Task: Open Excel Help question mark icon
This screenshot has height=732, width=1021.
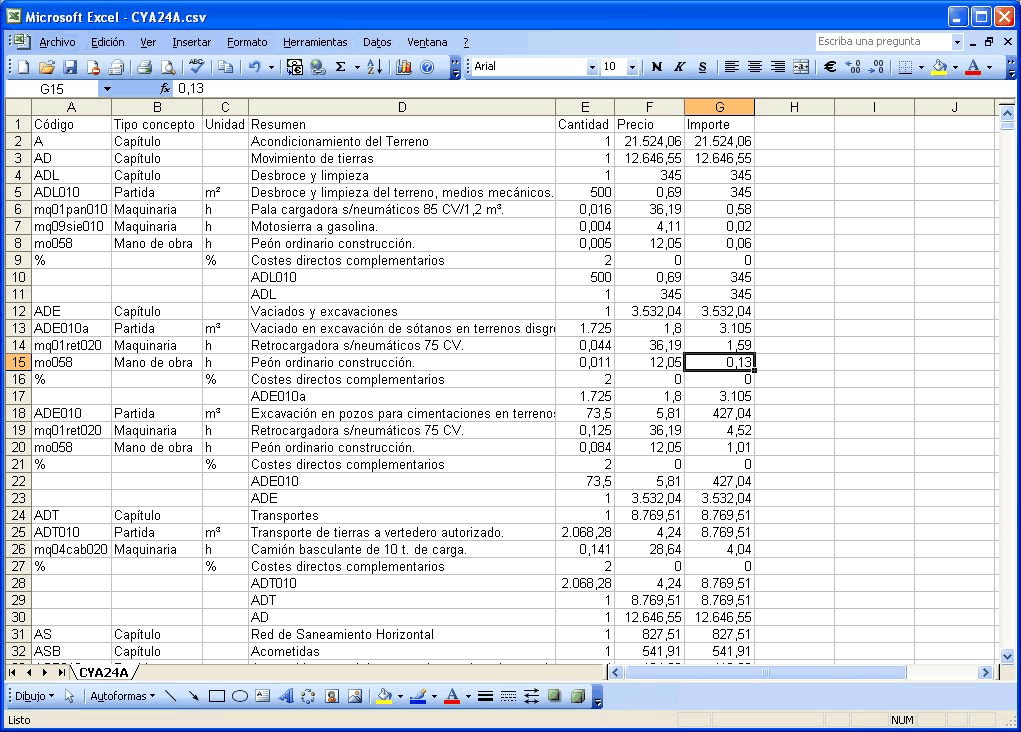Action: coord(427,67)
